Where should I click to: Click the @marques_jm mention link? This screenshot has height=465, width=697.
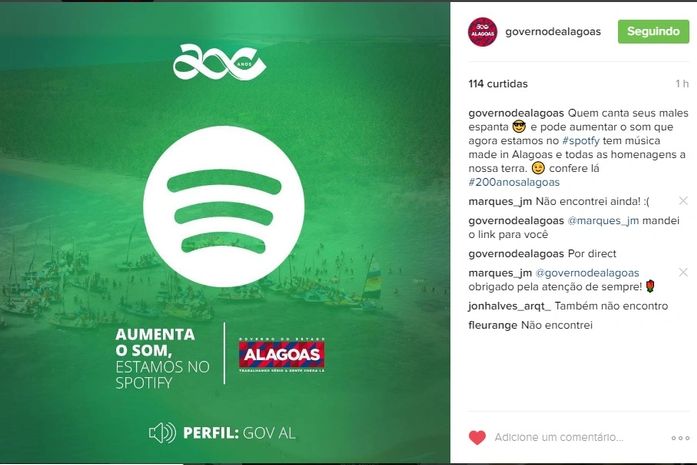[603, 220]
